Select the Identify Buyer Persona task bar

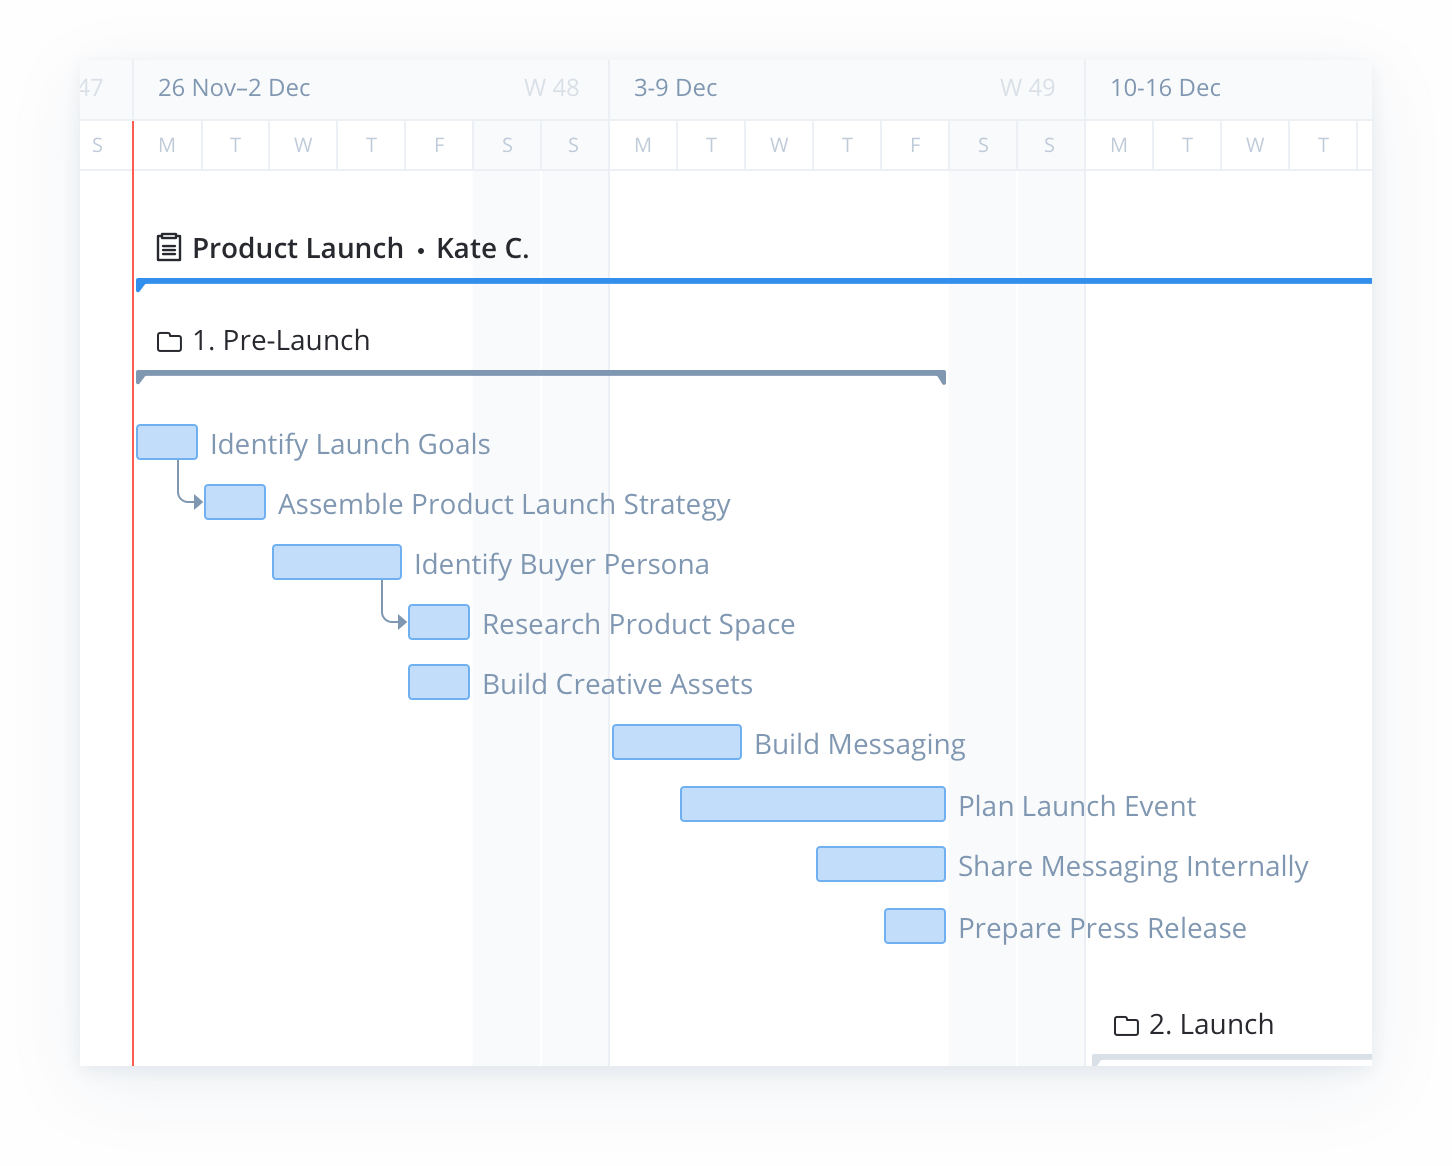tap(337, 562)
